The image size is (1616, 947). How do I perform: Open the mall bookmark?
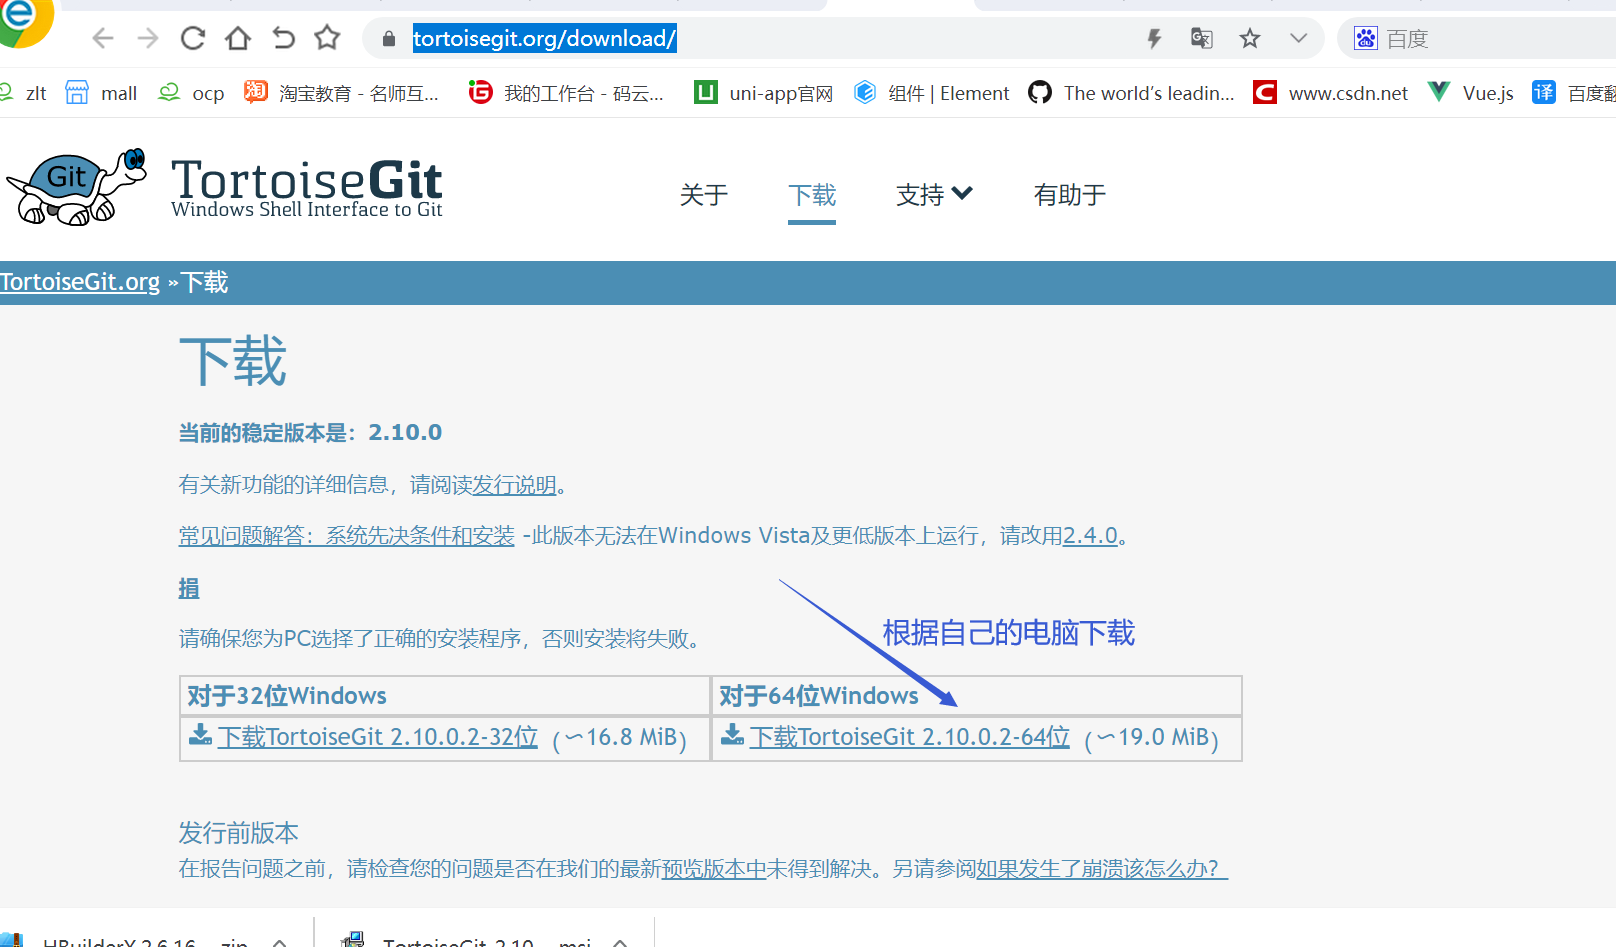click(x=101, y=93)
